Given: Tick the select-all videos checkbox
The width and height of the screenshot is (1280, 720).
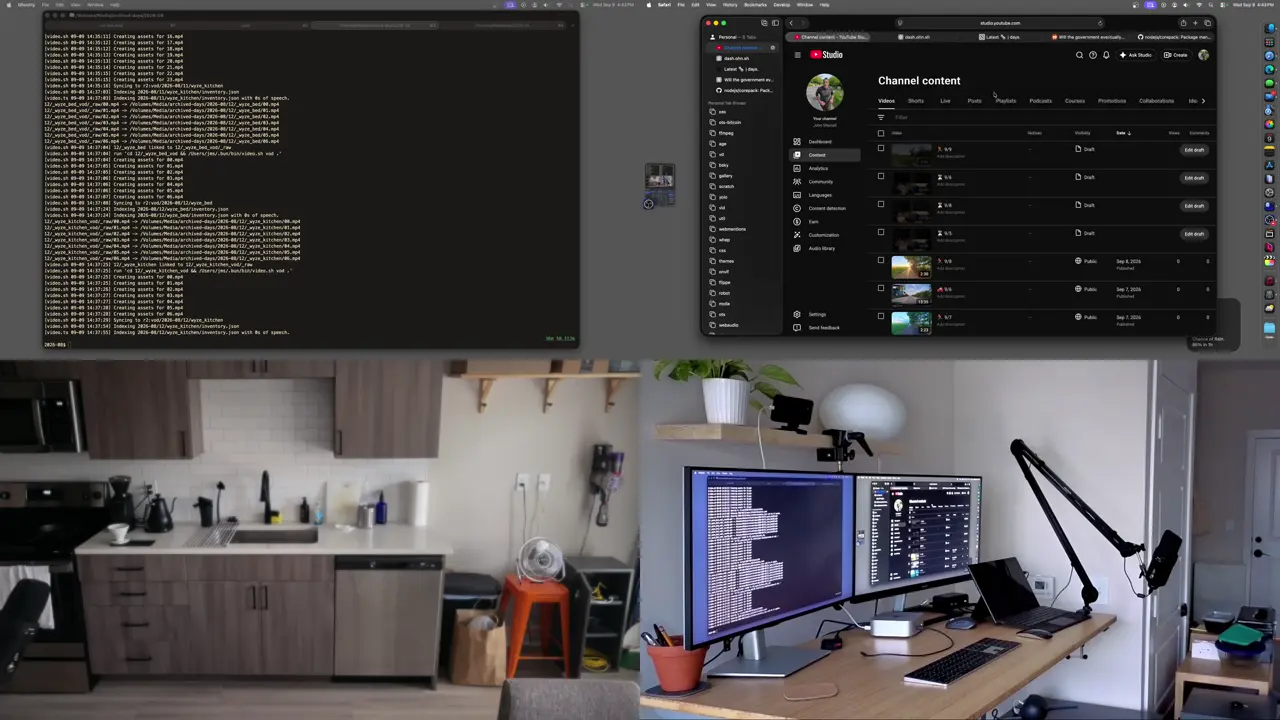Looking at the screenshot, I should pos(881,133).
